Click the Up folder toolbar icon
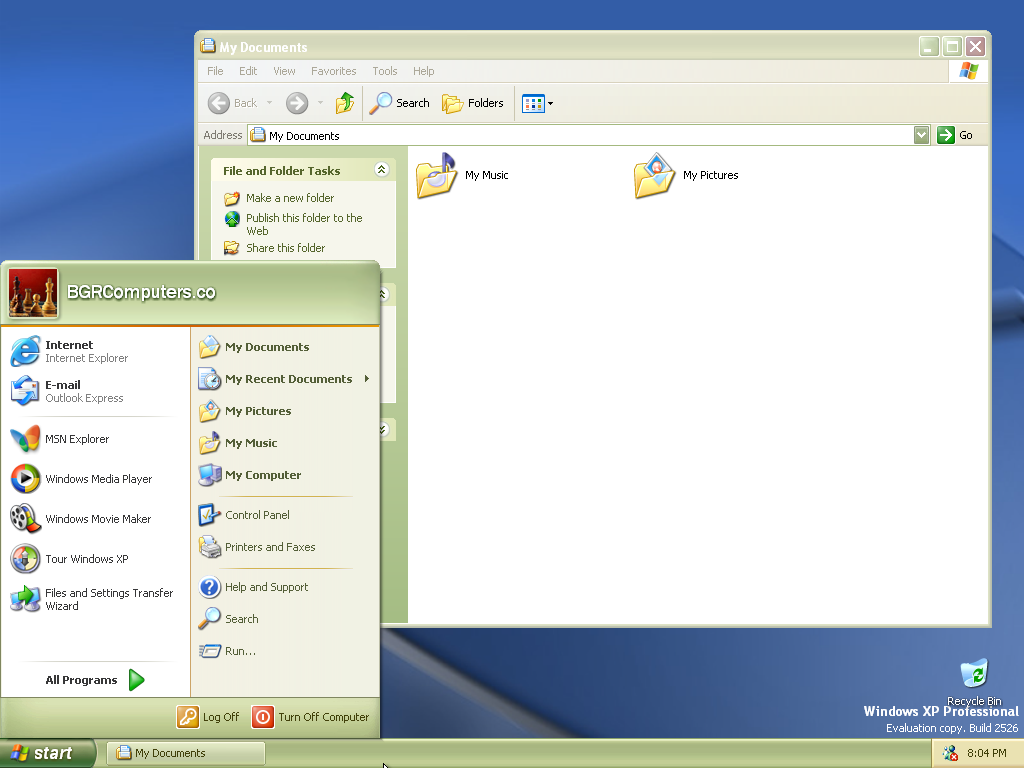1024x768 pixels. (345, 103)
